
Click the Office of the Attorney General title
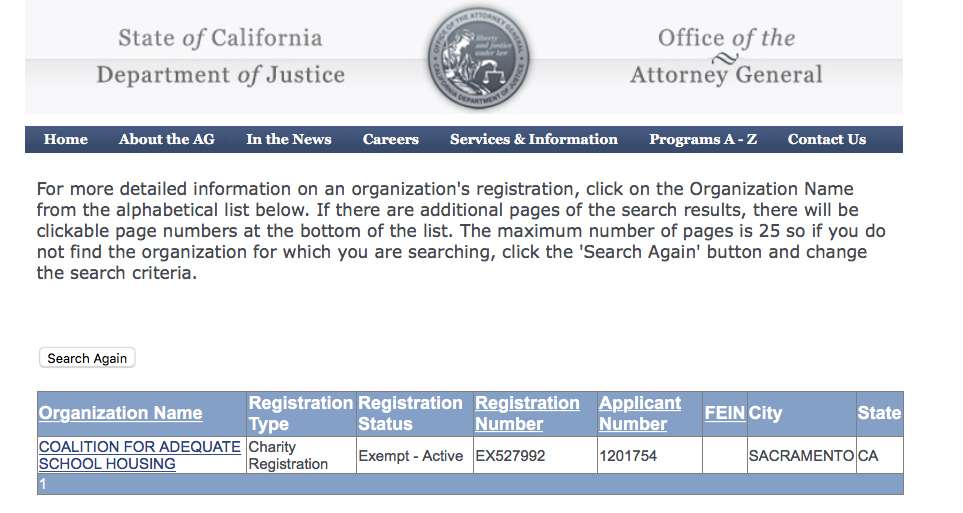pyautogui.click(x=726, y=57)
